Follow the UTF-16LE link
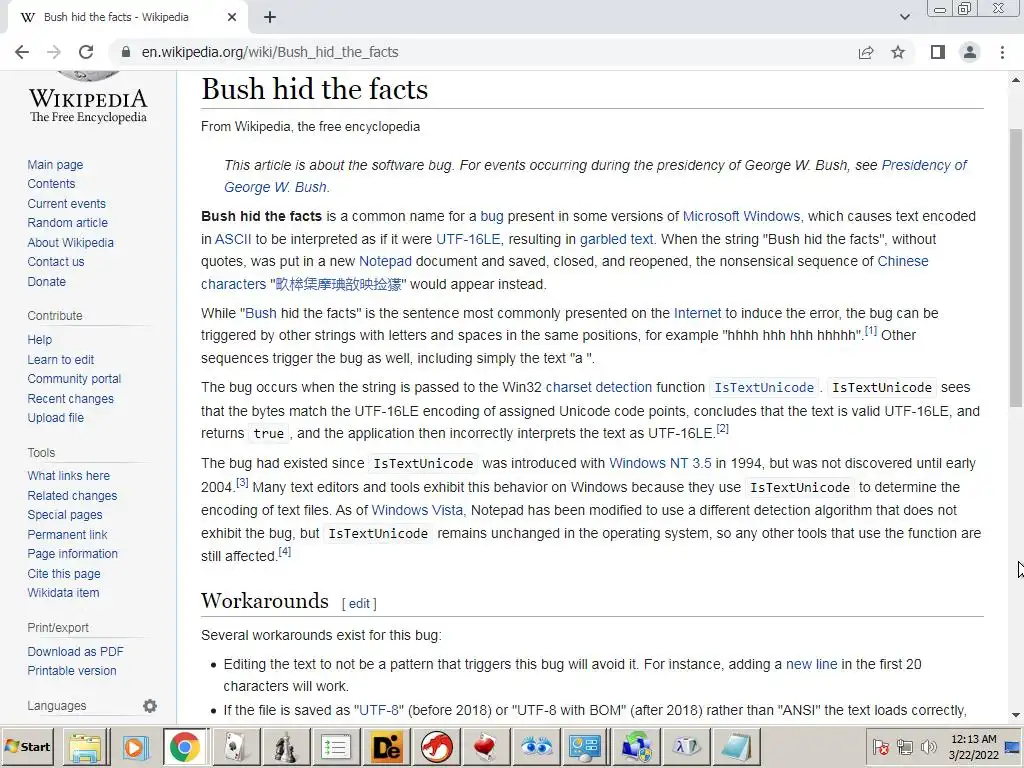The height and width of the screenshot is (768, 1024). pyautogui.click(x=468, y=239)
